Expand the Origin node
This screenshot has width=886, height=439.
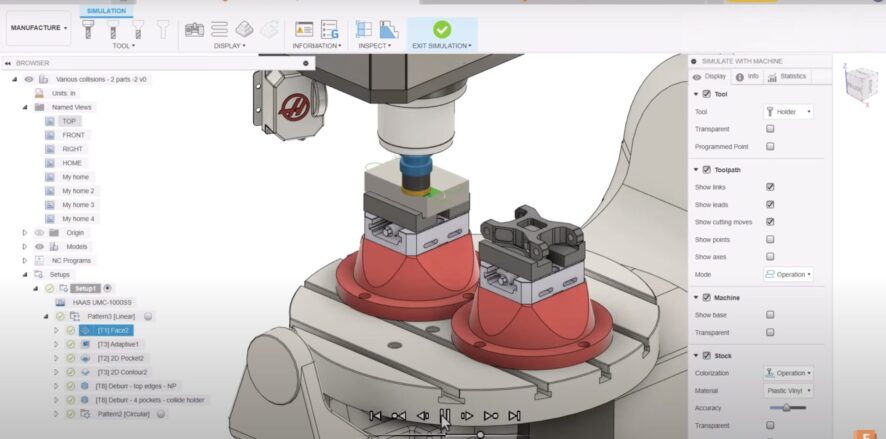[x=25, y=233]
